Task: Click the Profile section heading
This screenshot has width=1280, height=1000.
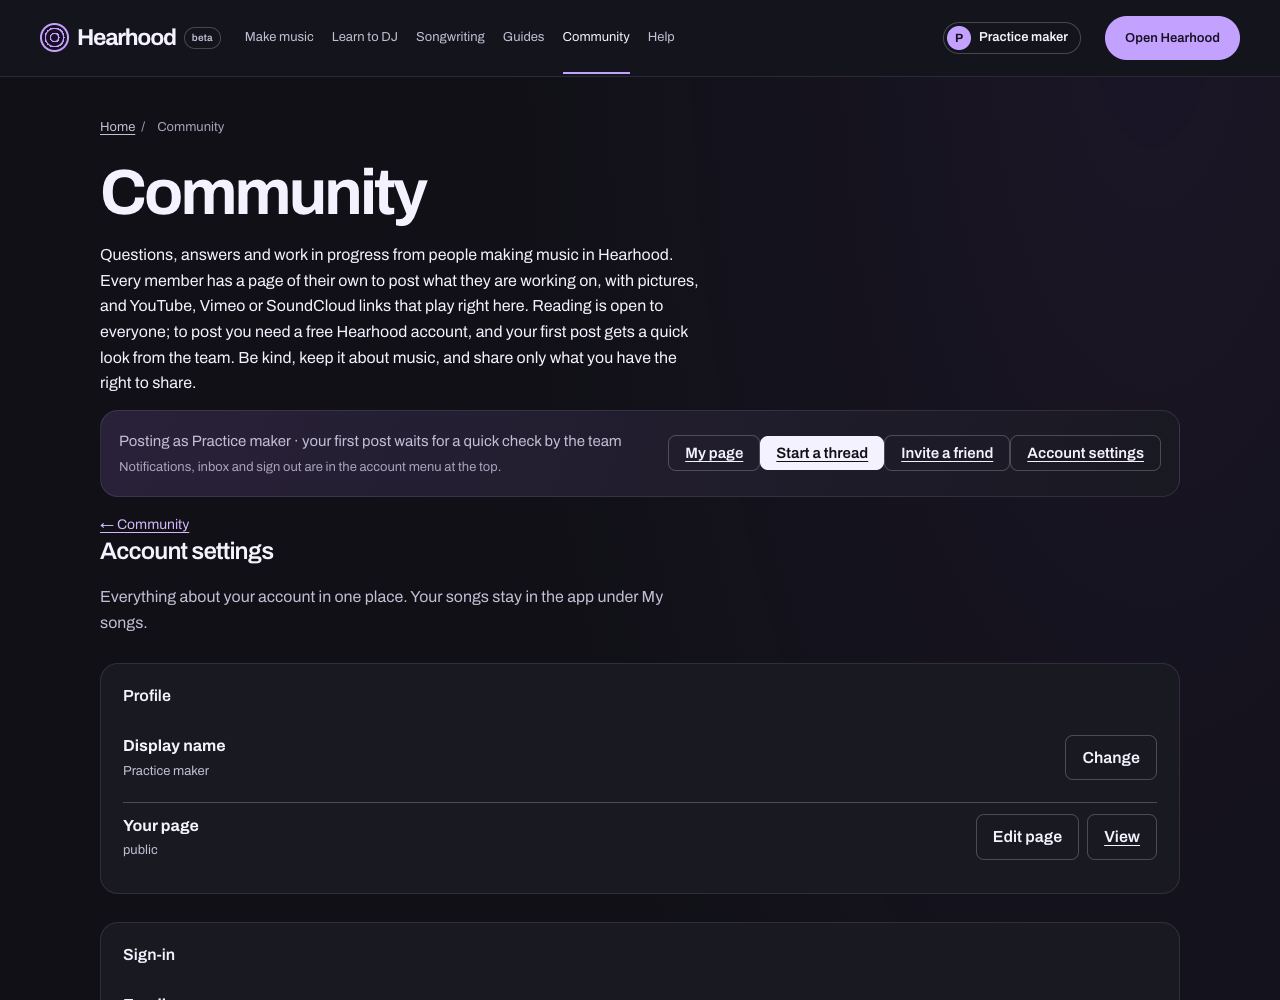Action: [147, 696]
